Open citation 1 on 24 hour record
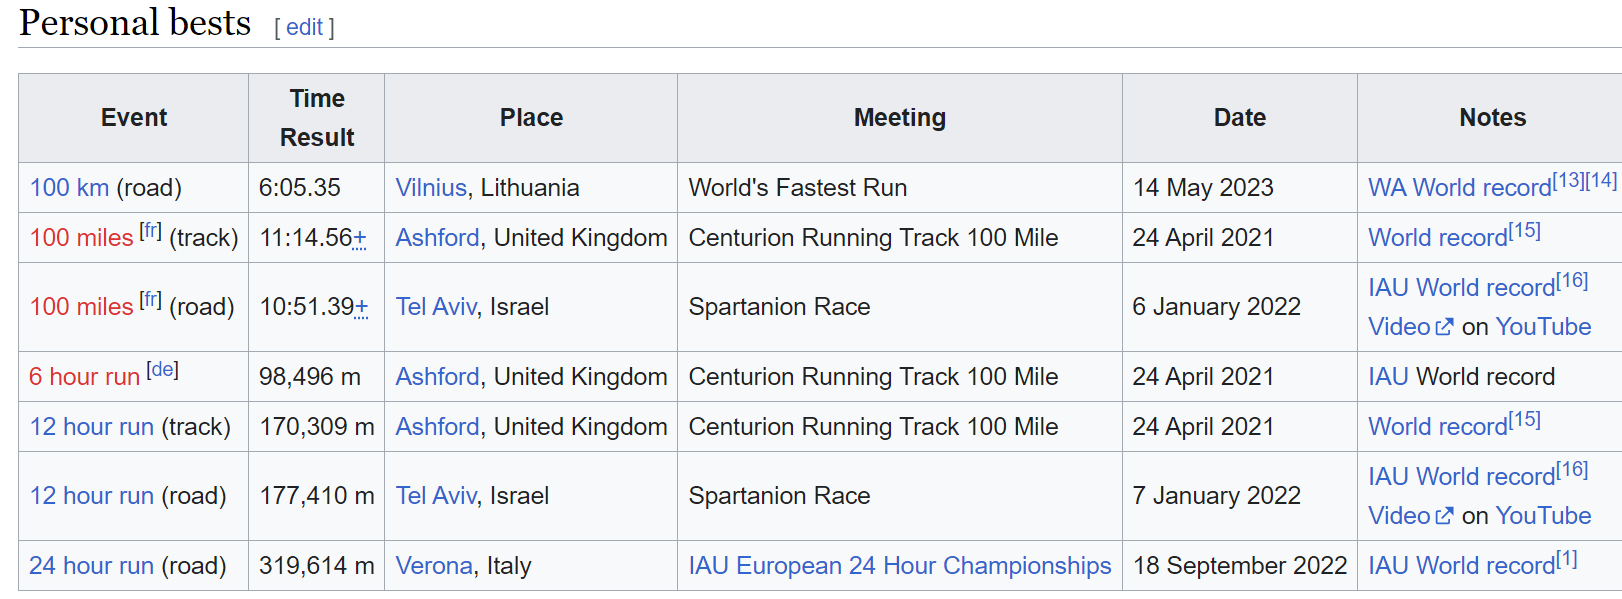Image resolution: width=1622 pixels, height=599 pixels. 1567,559
